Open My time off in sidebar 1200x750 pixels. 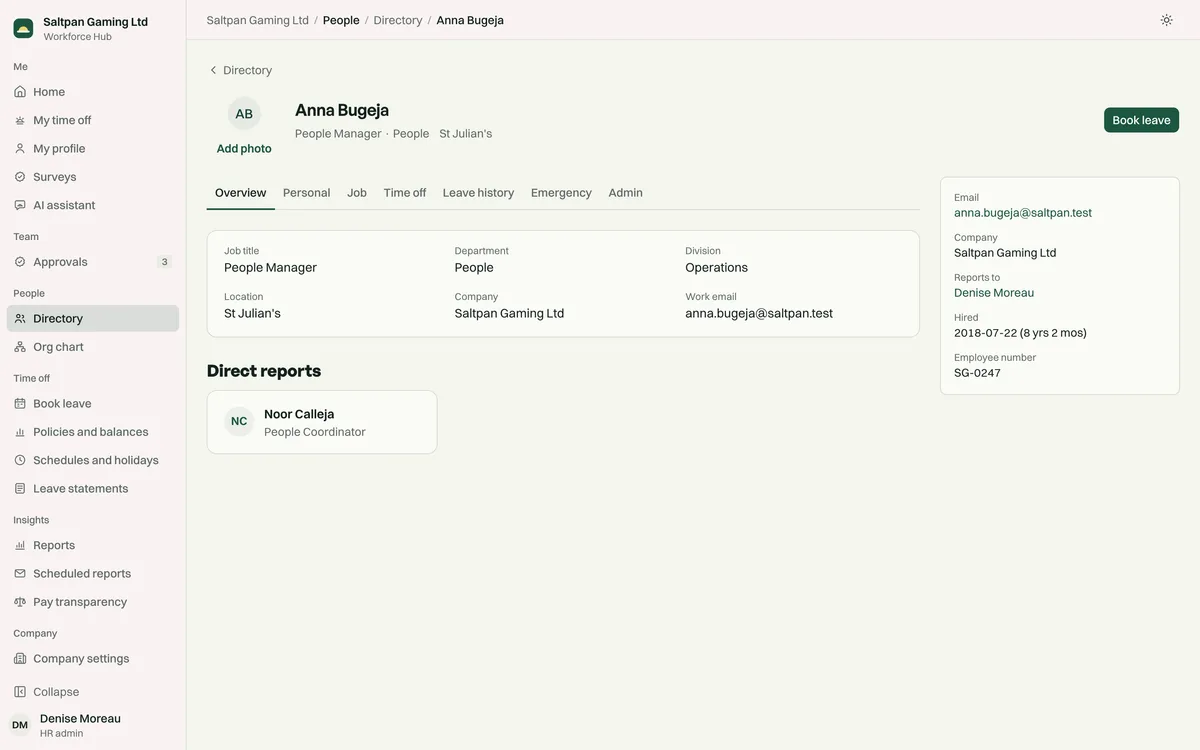(x=93, y=120)
